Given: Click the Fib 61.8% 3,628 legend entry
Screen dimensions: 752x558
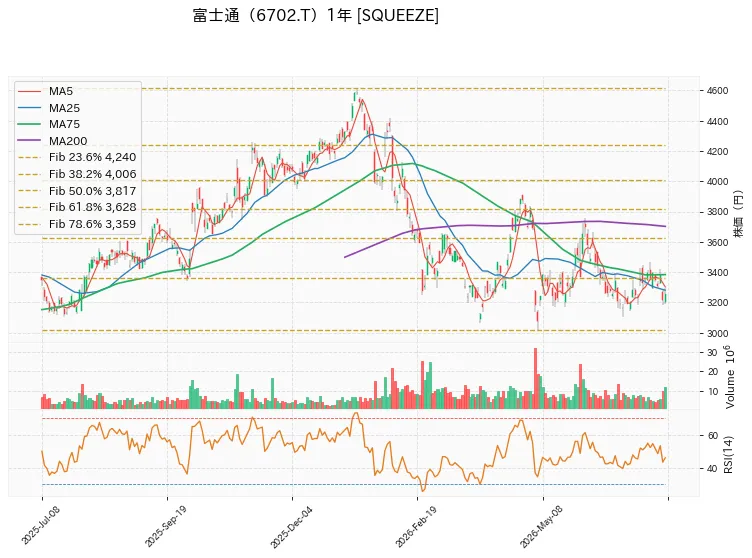Looking at the screenshot, I should coord(77,207).
